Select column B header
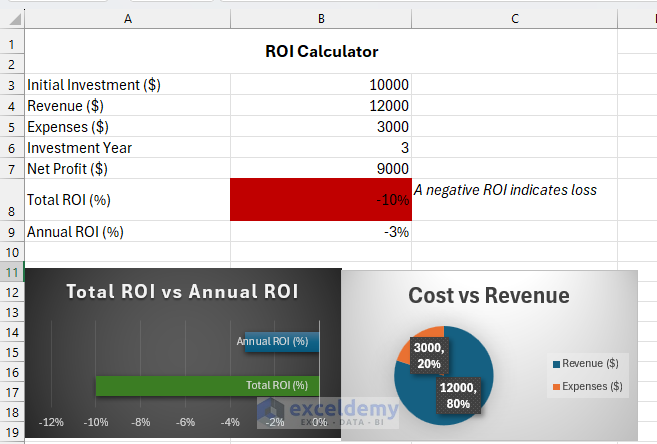The width and height of the screenshot is (657, 444). click(321, 19)
